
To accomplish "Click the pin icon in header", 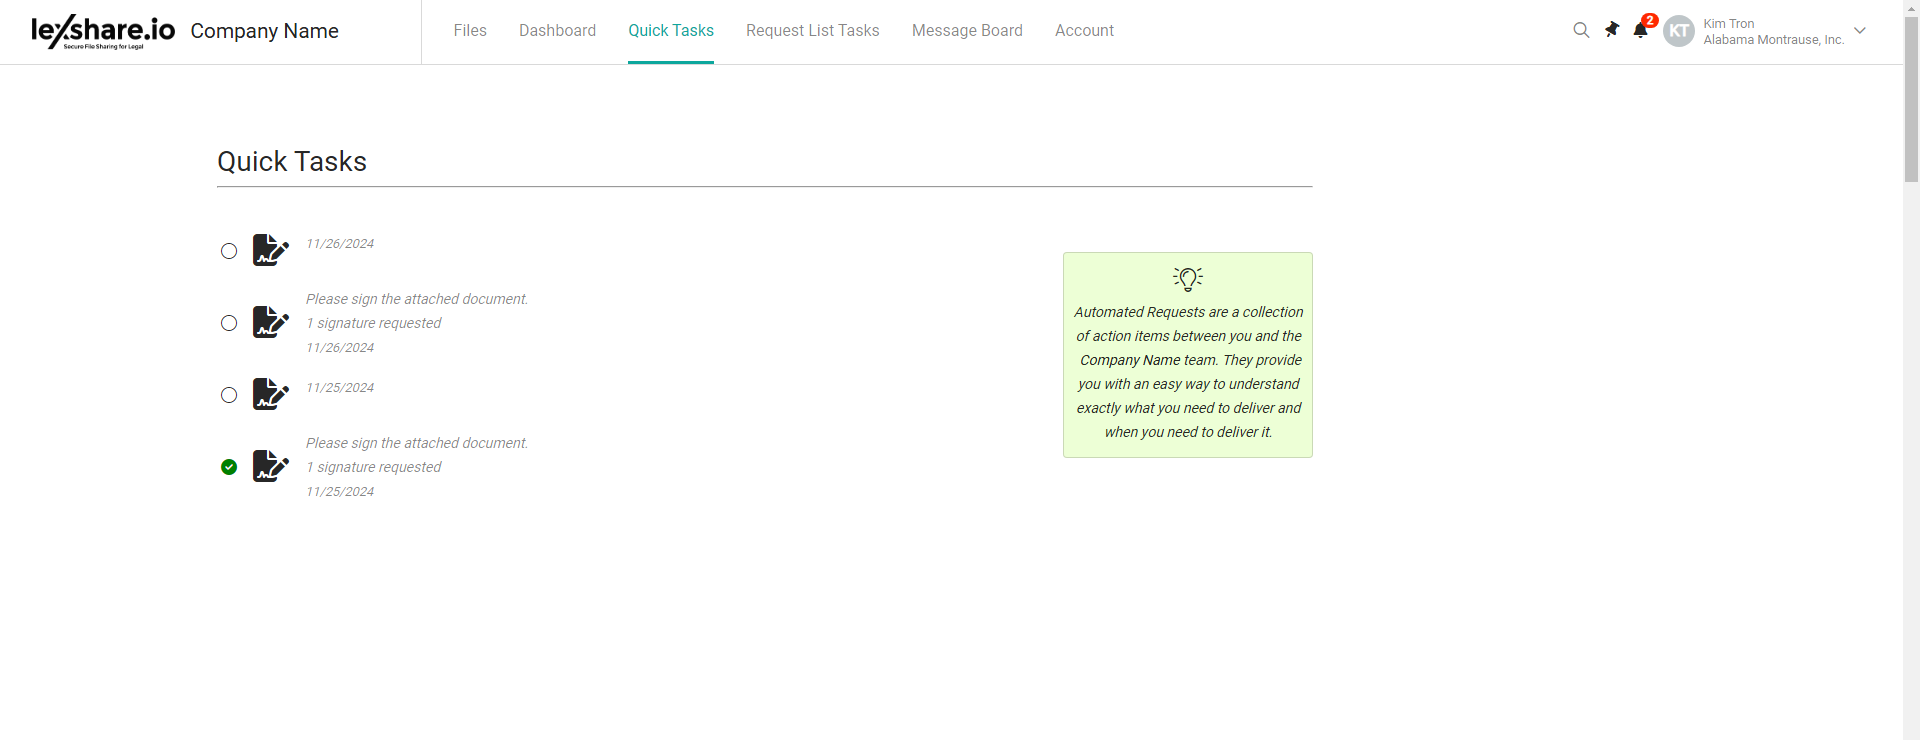I will click(1611, 30).
